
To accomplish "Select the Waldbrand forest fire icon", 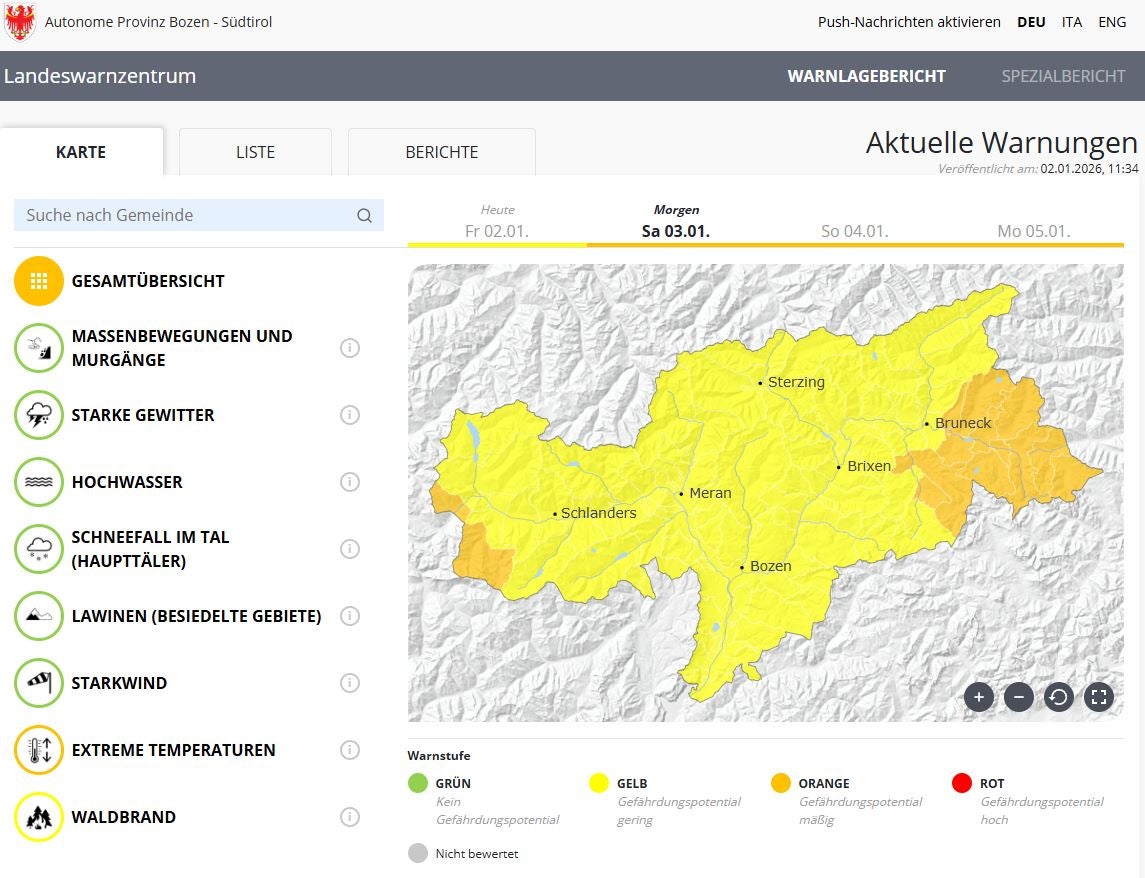I will click(39, 817).
